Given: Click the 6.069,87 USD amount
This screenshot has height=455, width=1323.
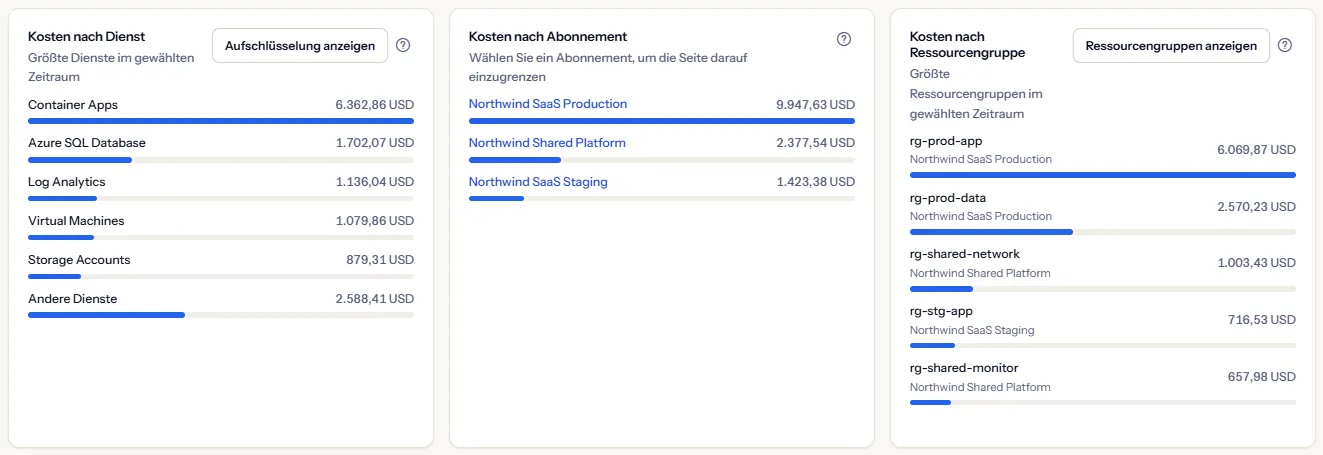Looking at the screenshot, I should (1256, 150).
